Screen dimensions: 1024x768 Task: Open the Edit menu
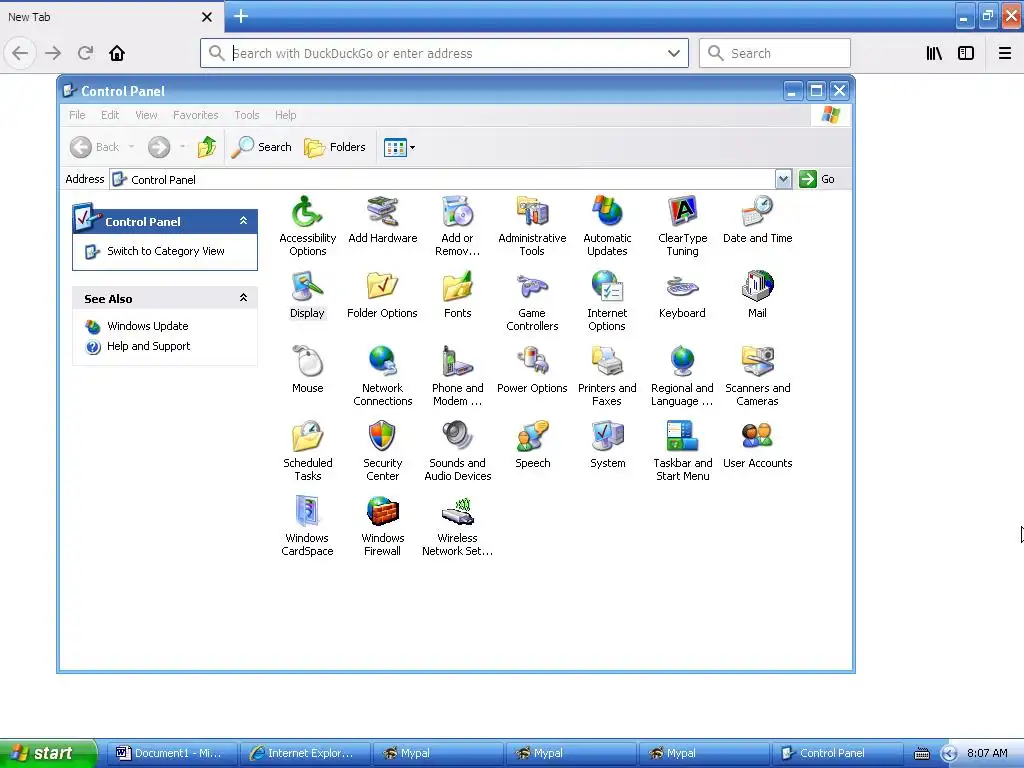coord(110,115)
